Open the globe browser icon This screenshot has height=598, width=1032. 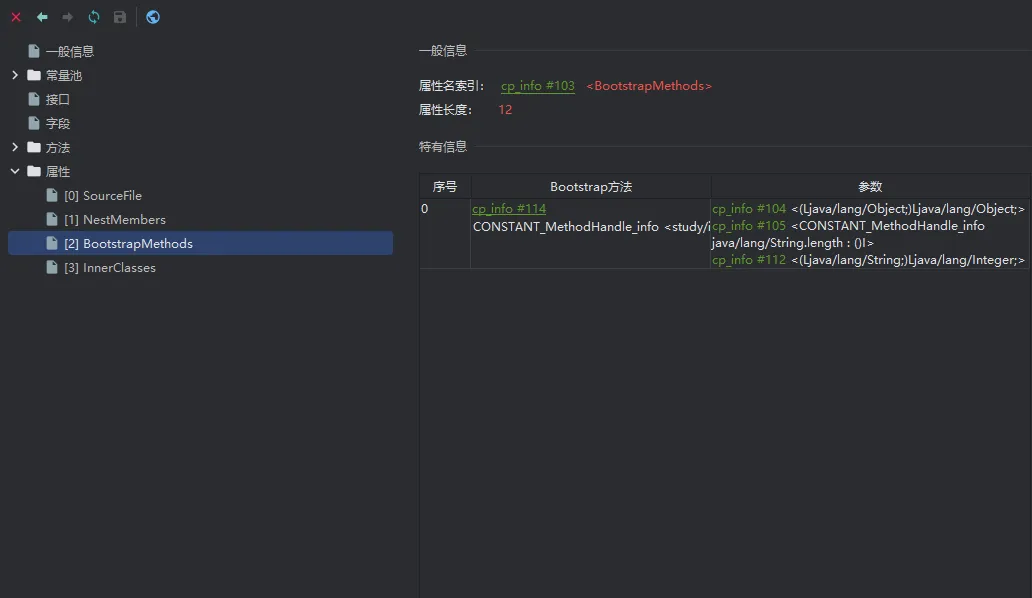pyautogui.click(x=153, y=17)
